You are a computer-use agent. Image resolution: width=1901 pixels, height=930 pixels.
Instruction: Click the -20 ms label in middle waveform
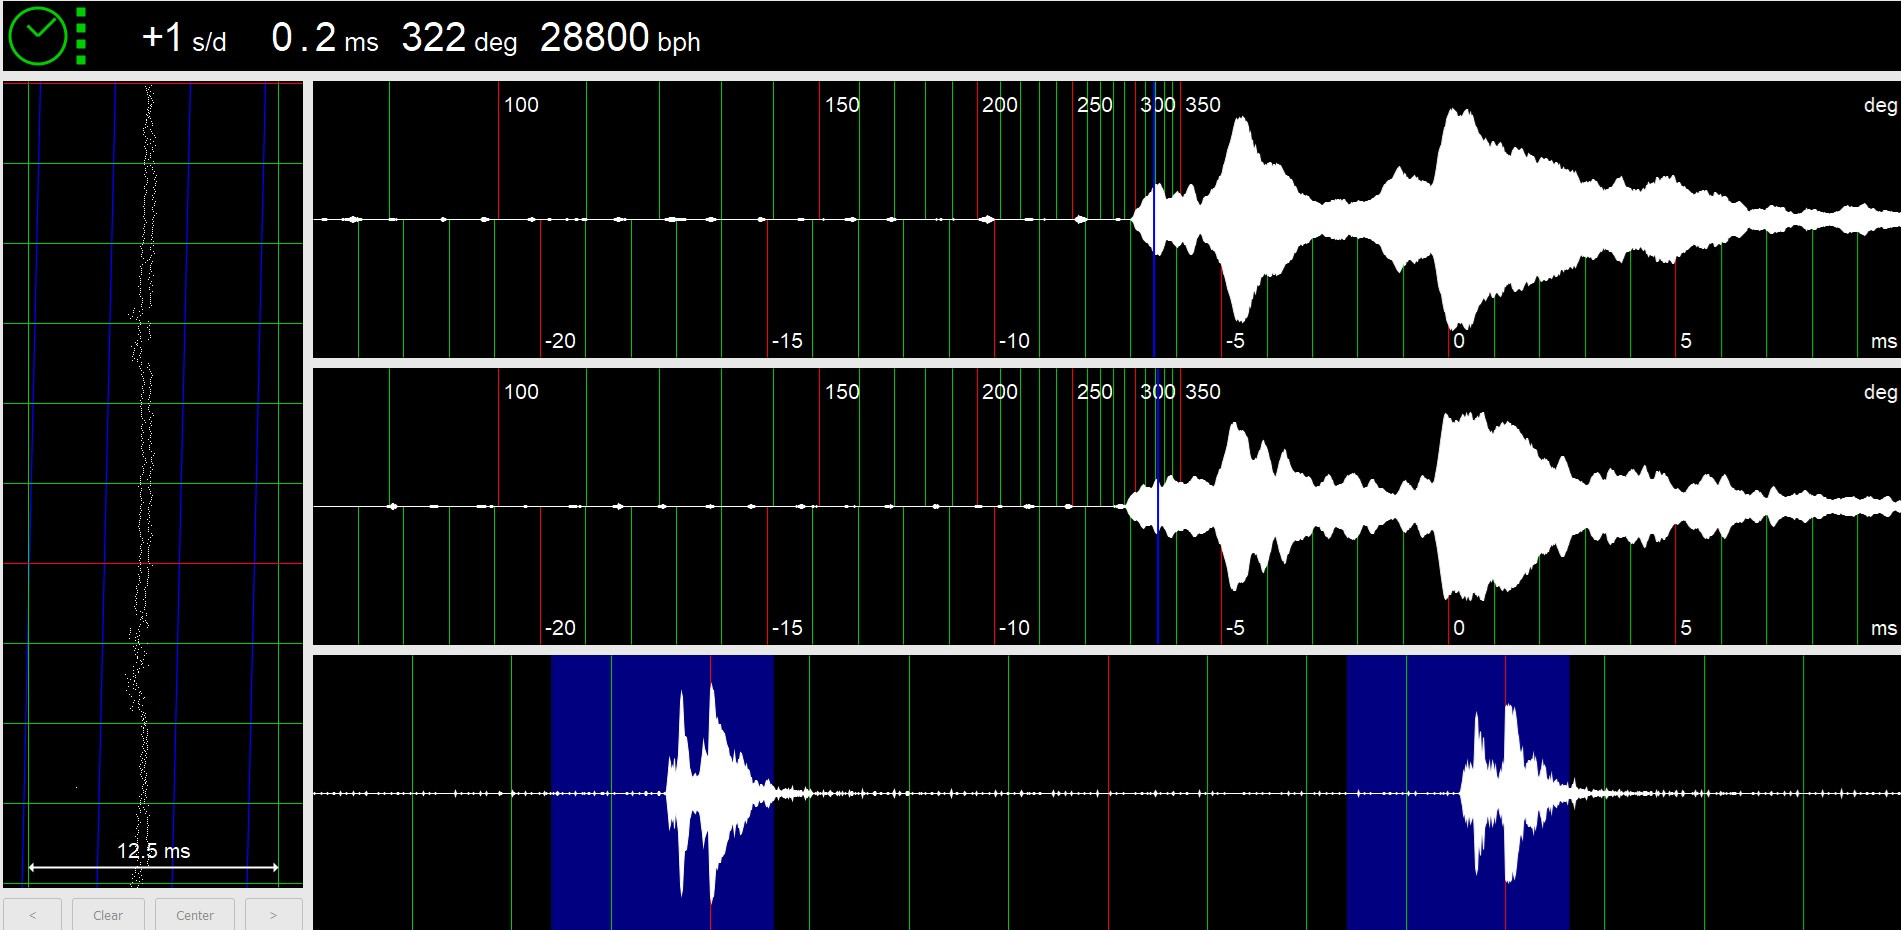[560, 628]
